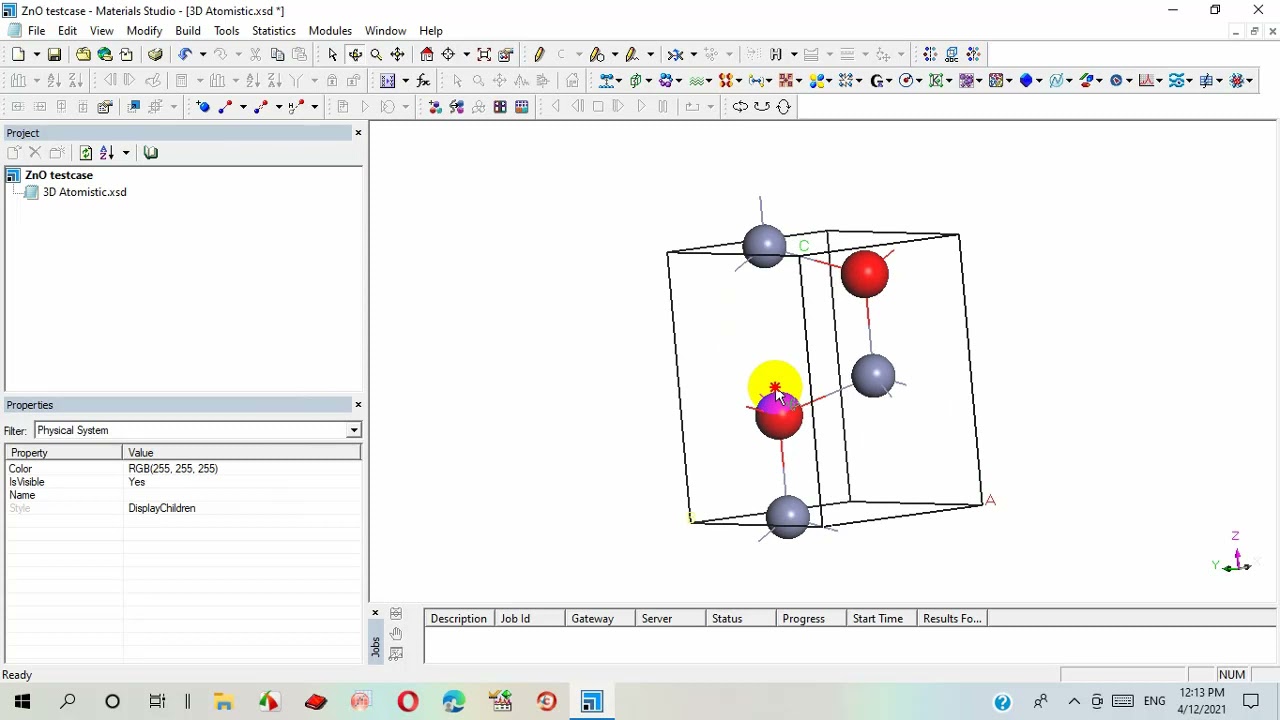Click the green wave module icon
This screenshot has height=720, width=1280.
[x=698, y=80]
